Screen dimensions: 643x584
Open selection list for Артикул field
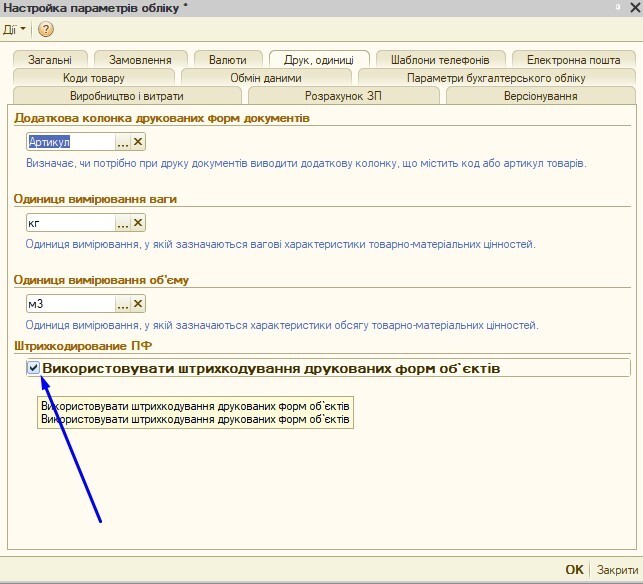(x=123, y=142)
